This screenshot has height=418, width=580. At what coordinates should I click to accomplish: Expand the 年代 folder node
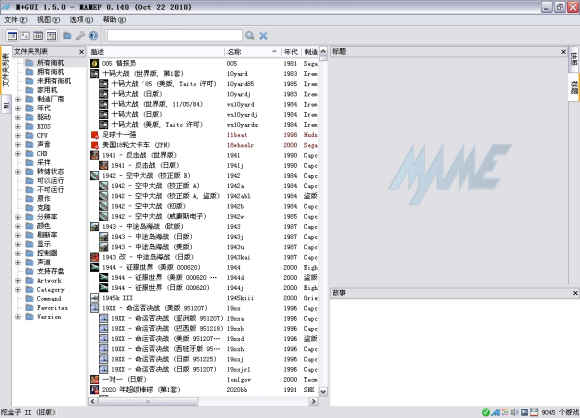coord(18,108)
